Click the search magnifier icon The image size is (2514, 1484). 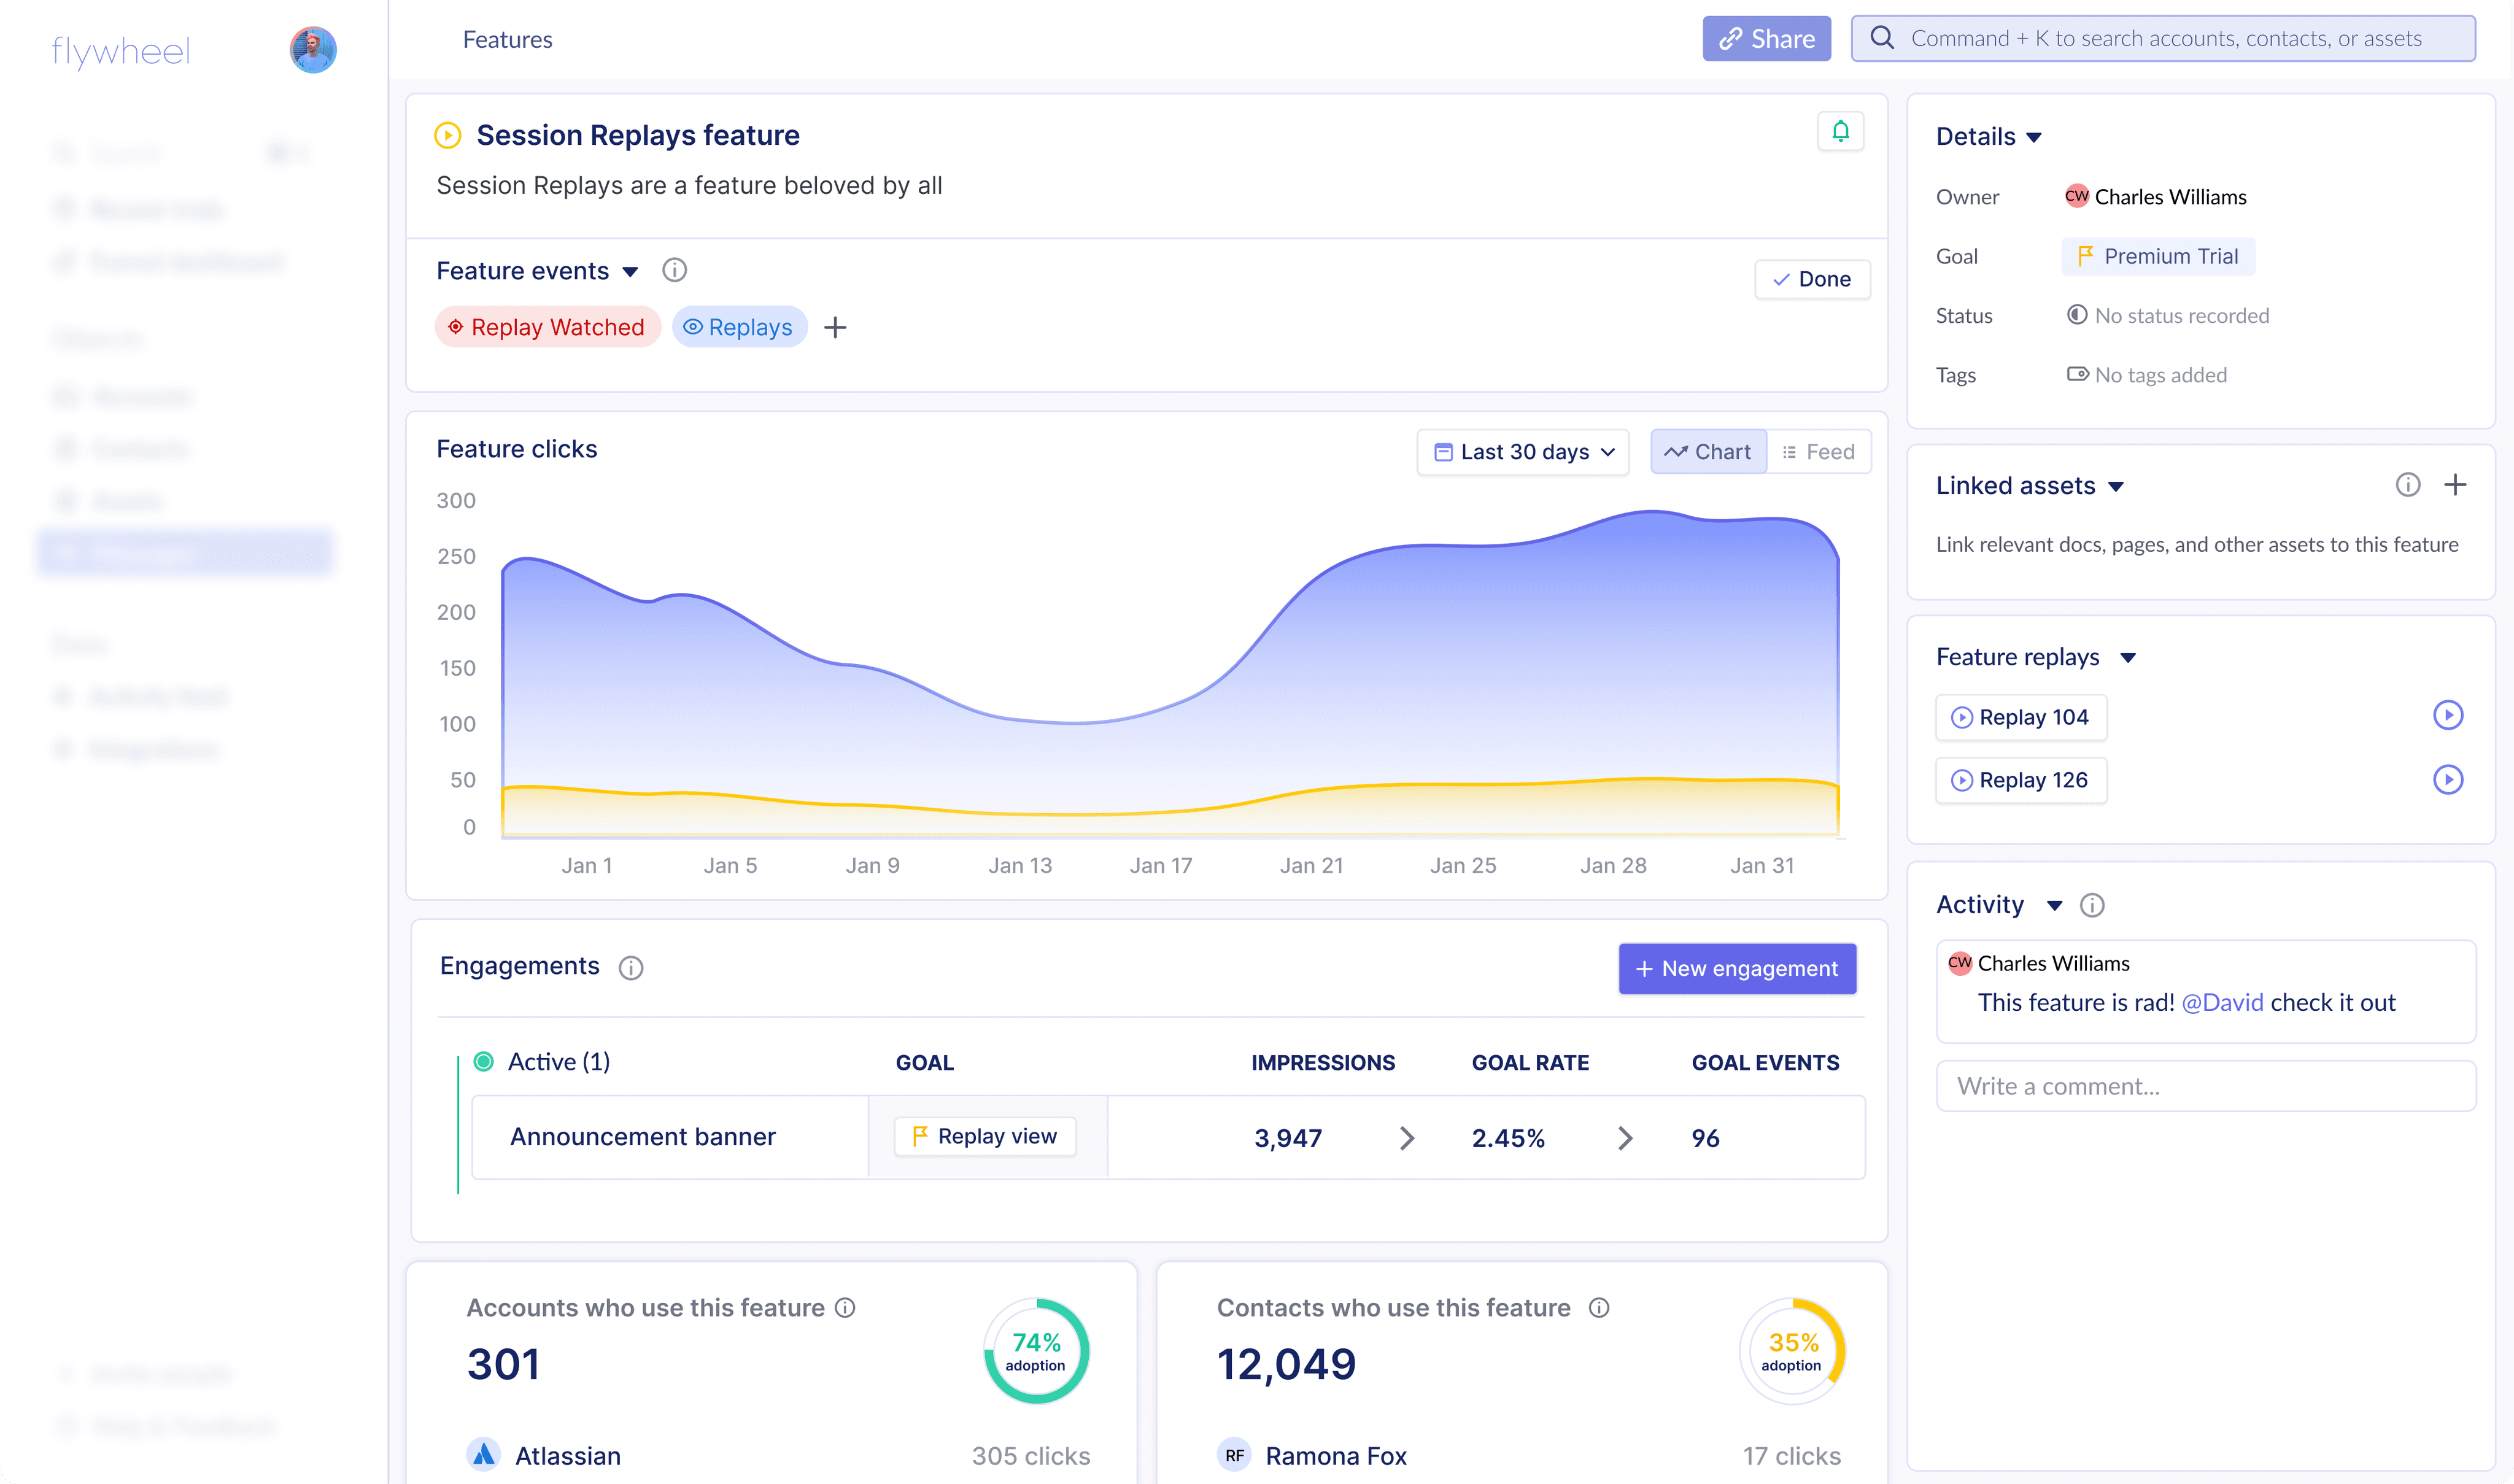pyautogui.click(x=1881, y=38)
